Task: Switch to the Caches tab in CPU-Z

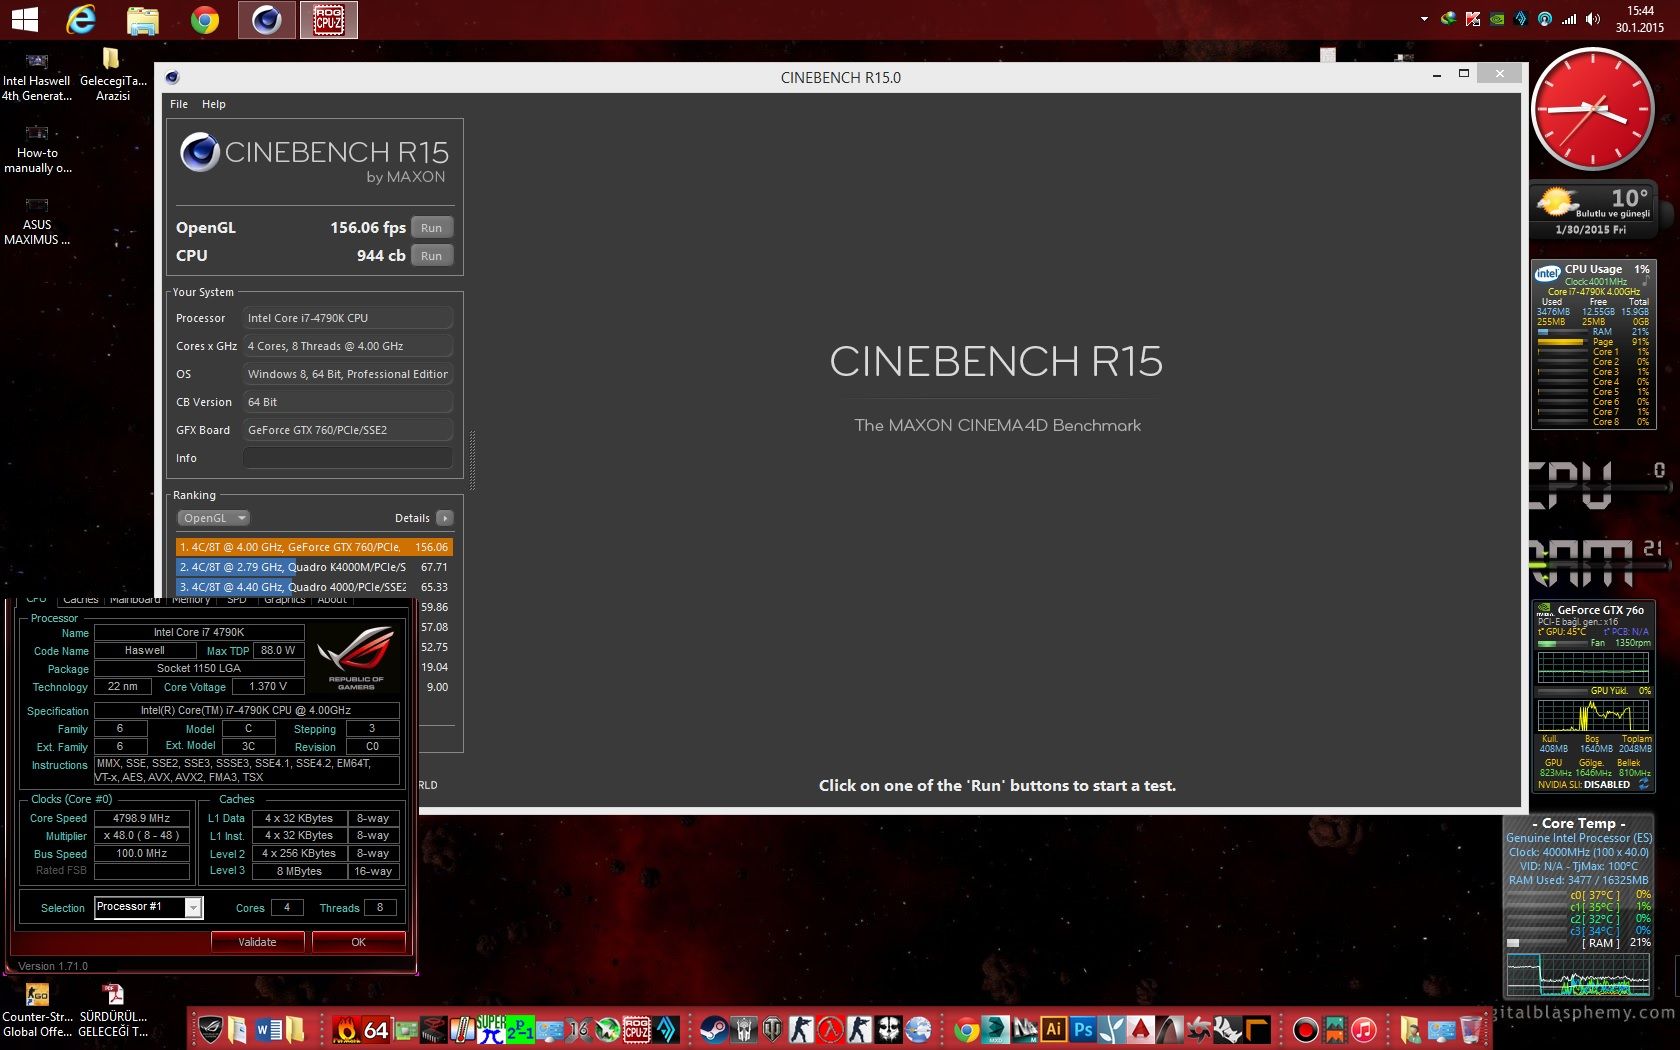Action: tap(80, 600)
